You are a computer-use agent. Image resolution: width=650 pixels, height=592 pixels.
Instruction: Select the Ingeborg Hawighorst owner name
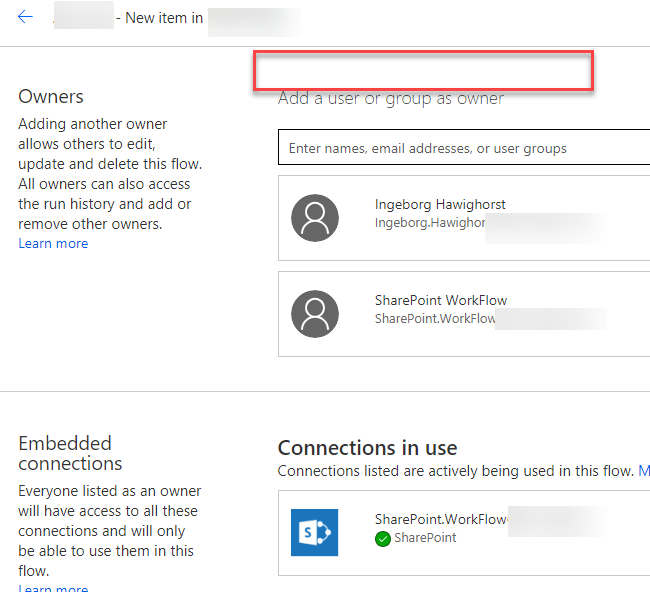click(440, 204)
